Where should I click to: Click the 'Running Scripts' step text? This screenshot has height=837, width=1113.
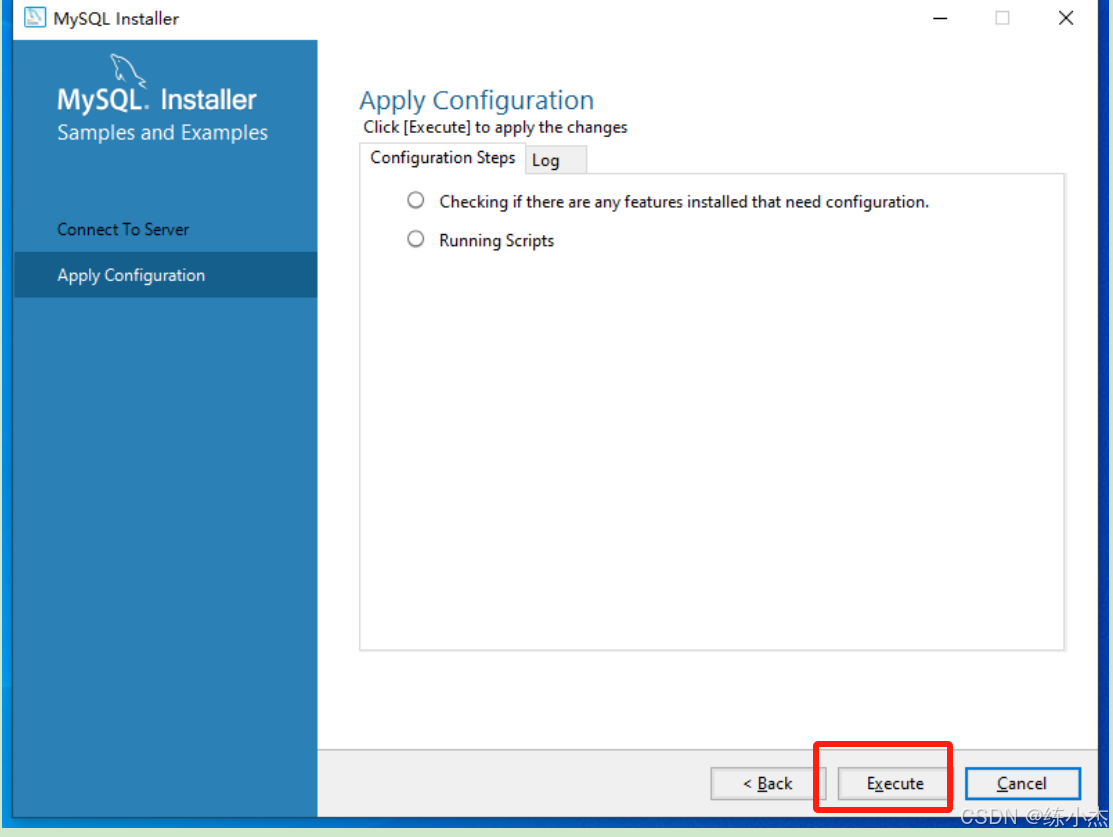tap(496, 241)
